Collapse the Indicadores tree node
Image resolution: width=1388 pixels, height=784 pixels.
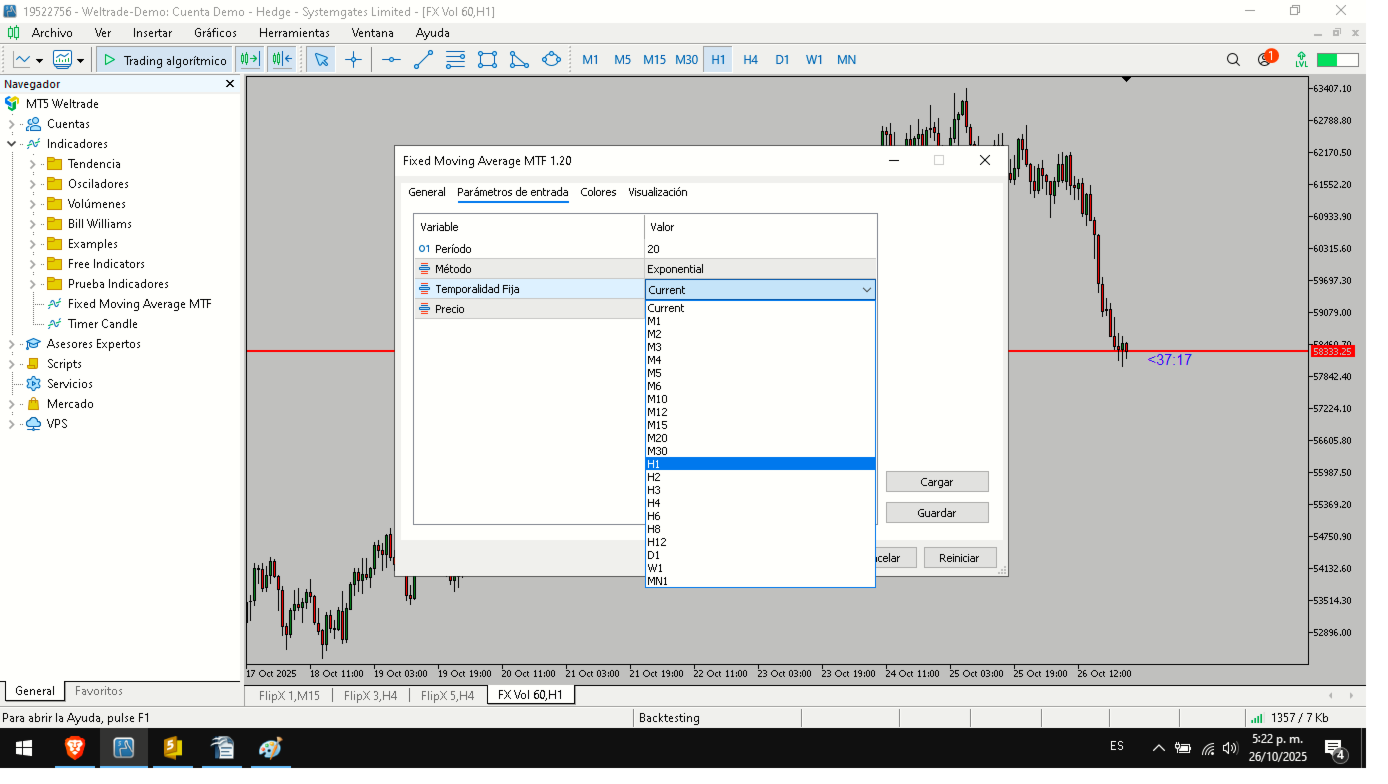(12, 144)
